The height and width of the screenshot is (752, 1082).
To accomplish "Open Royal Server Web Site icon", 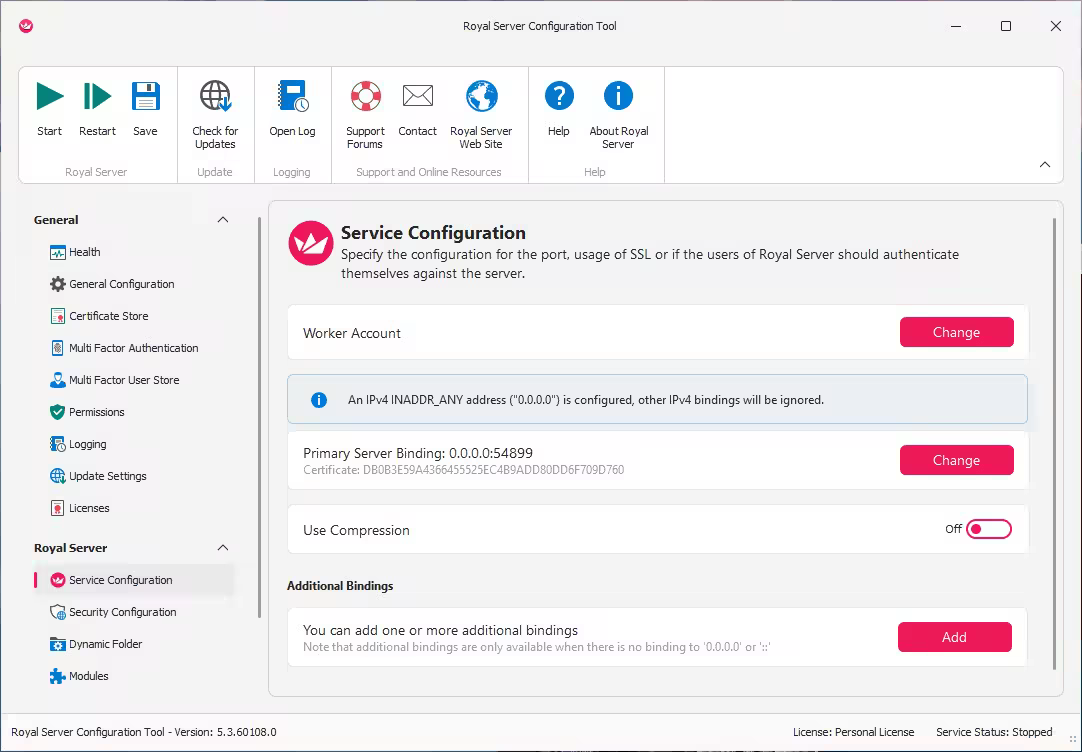I will click(481, 97).
